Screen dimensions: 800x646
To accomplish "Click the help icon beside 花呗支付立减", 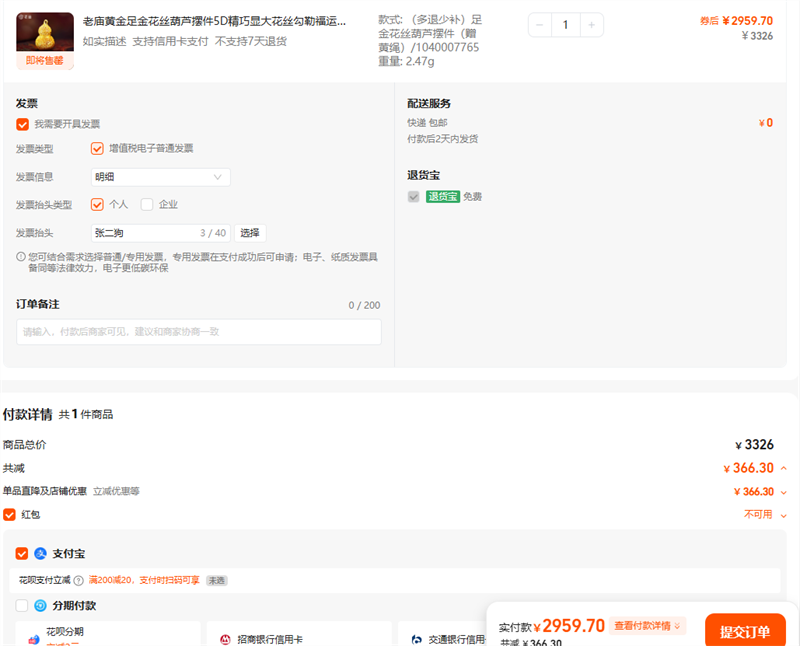I will [x=78, y=581].
